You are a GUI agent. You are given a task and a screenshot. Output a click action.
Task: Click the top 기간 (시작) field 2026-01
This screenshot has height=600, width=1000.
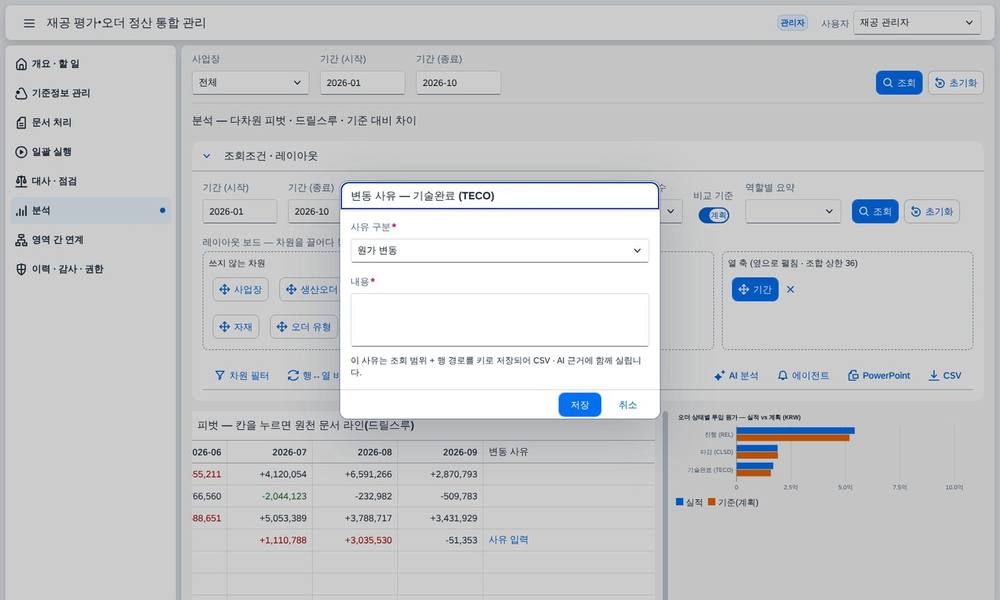tap(362, 83)
